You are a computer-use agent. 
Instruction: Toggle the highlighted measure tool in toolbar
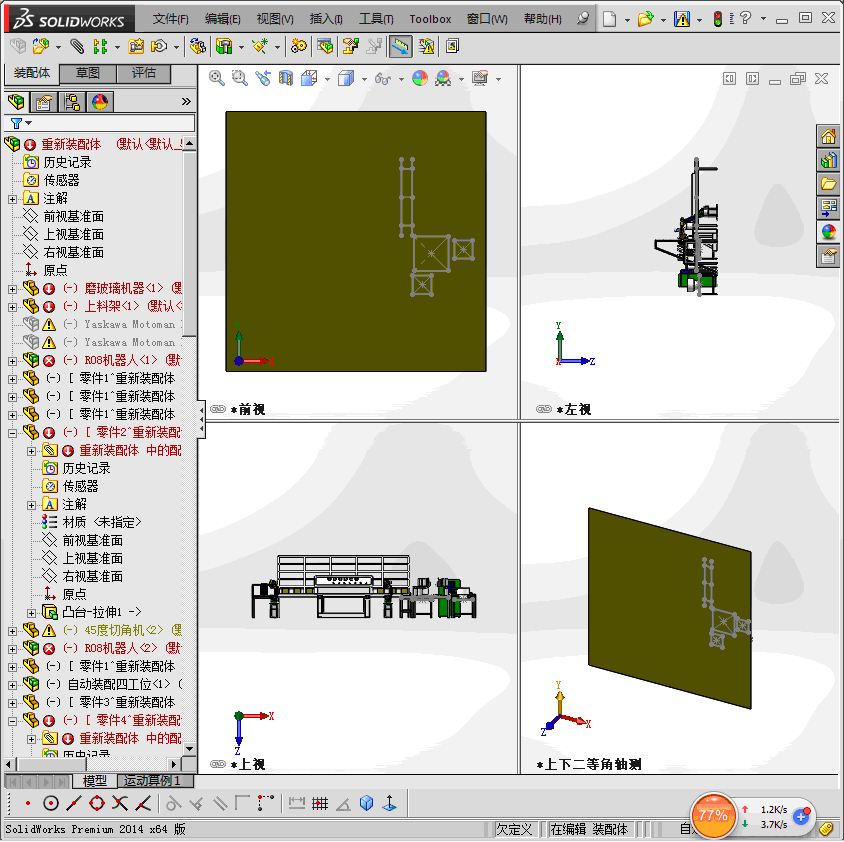[400, 46]
